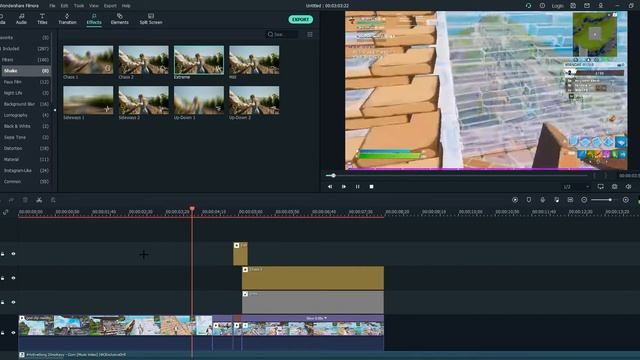Click the marker shield icon
Image resolution: width=640 pixels, height=360 pixels.
tap(529, 200)
